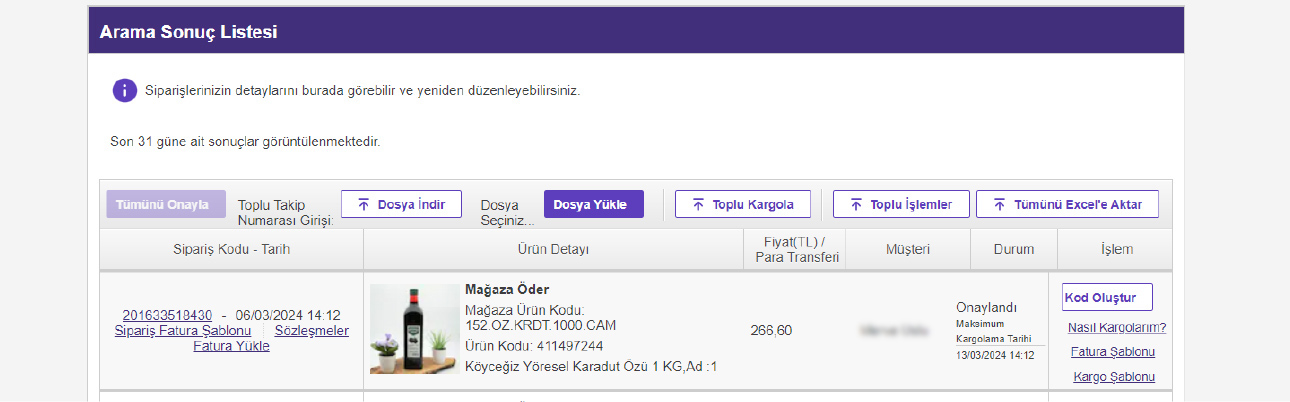Image resolution: width=1290 pixels, height=402 pixels.
Task: Click the Mağaza Öder product title
Action: [x=507, y=290]
